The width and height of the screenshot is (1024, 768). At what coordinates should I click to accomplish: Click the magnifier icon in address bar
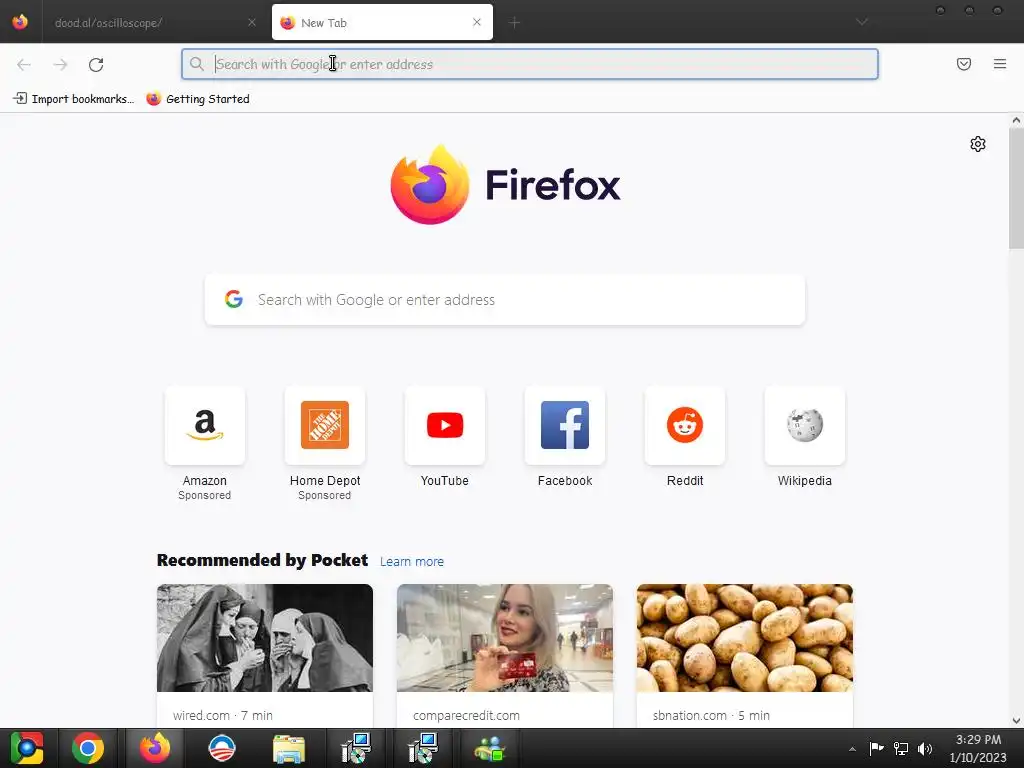(197, 64)
